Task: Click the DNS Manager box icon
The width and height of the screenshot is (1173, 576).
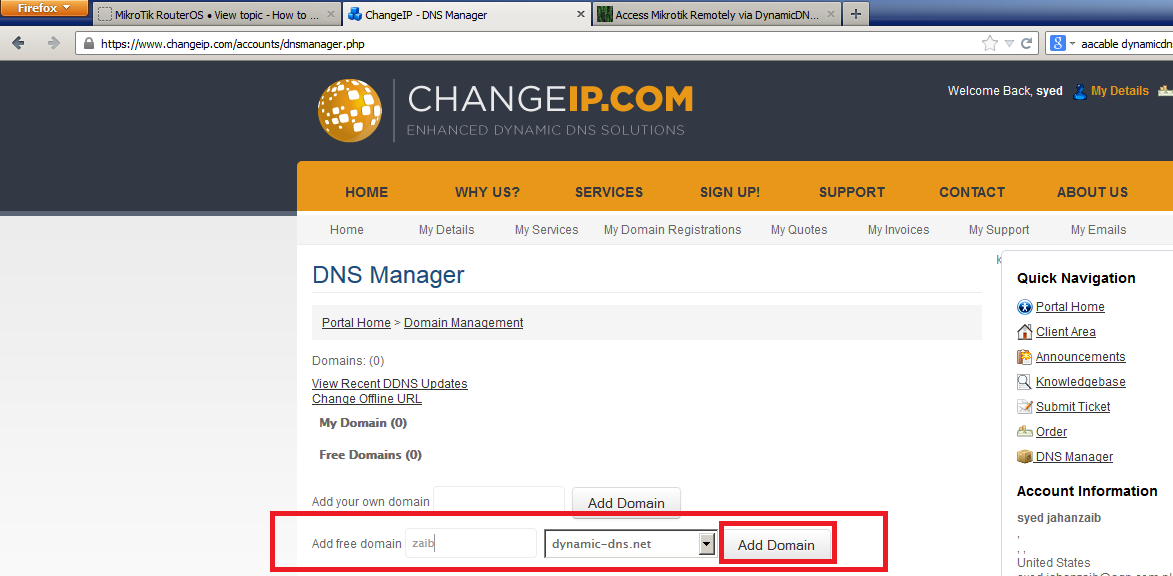Action: point(1024,457)
